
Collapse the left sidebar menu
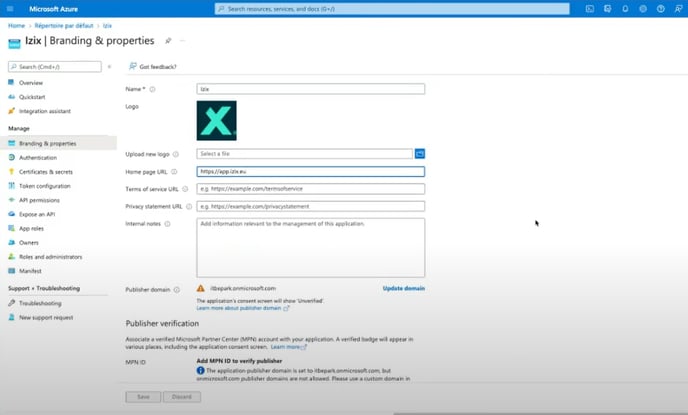click(x=109, y=67)
